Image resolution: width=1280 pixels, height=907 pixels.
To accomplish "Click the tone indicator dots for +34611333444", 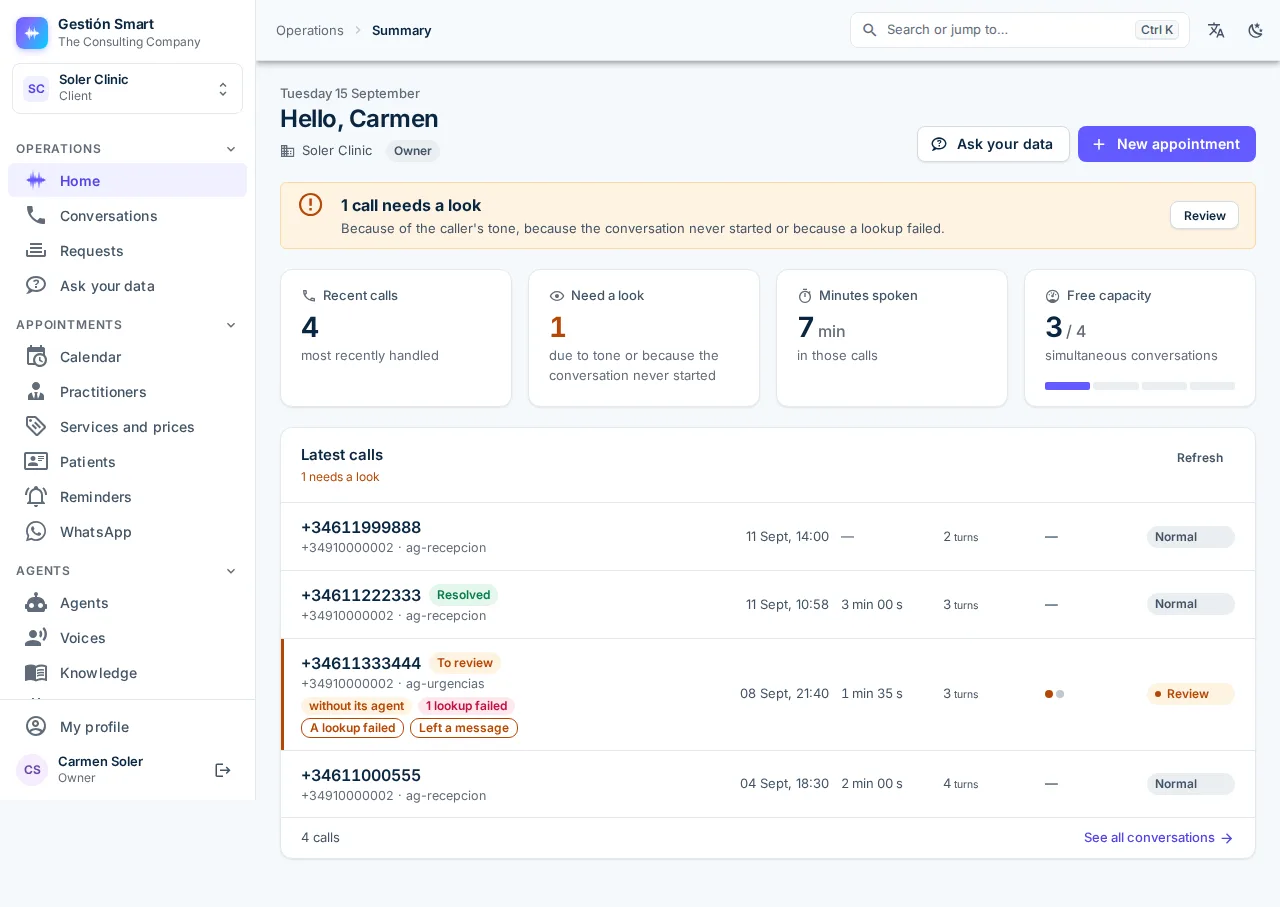I will 1054,694.
